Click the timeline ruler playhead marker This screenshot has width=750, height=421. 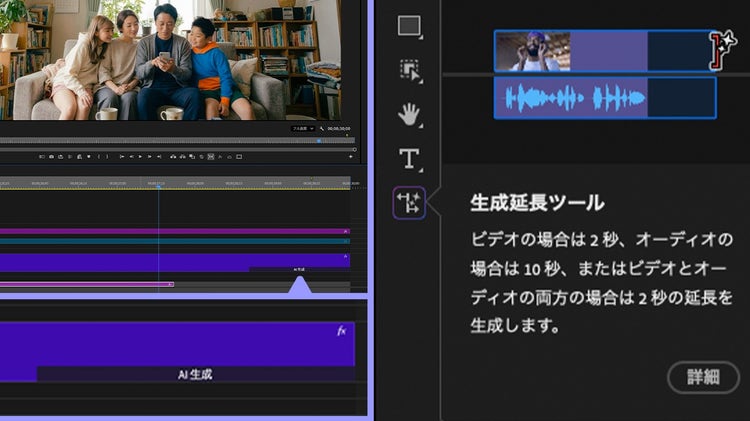(158, 187)
